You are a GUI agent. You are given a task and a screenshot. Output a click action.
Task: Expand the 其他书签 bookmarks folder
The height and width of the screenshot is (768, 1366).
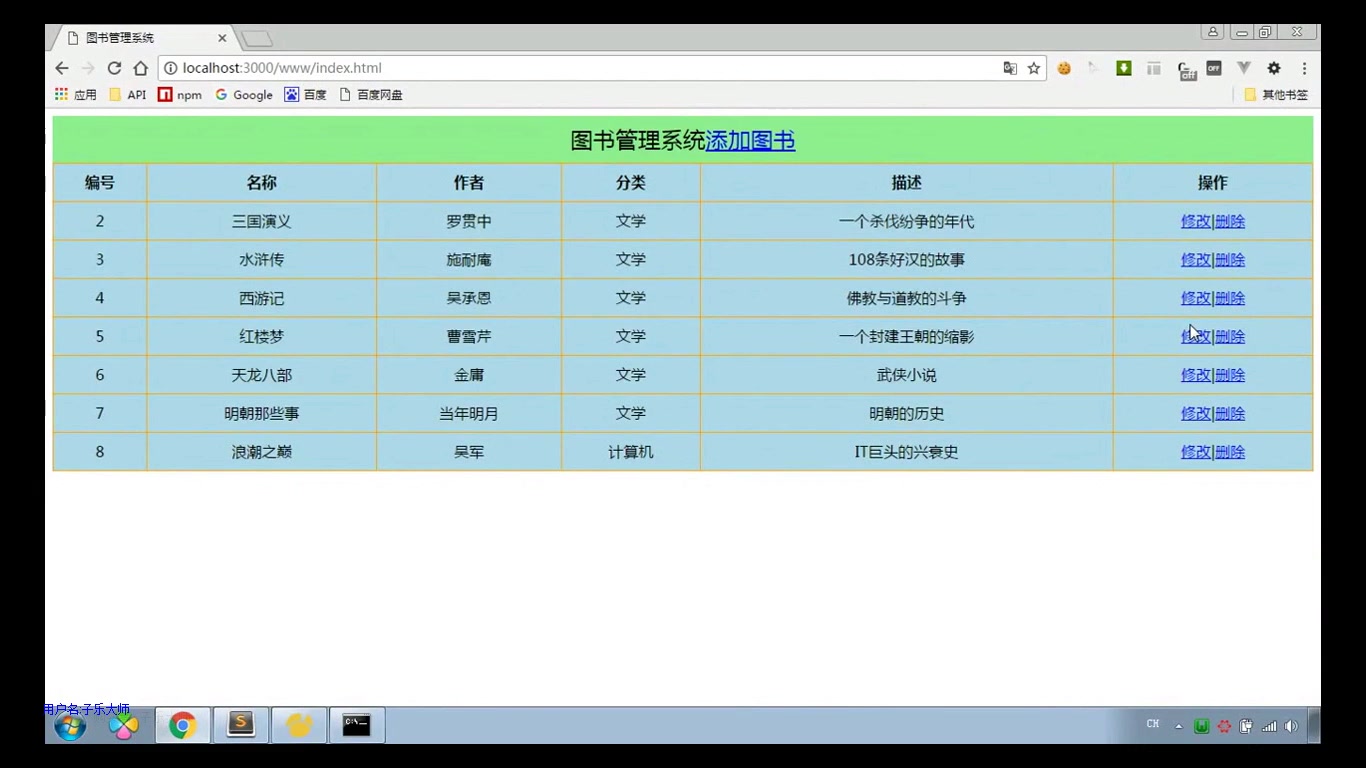(1276, 95)
